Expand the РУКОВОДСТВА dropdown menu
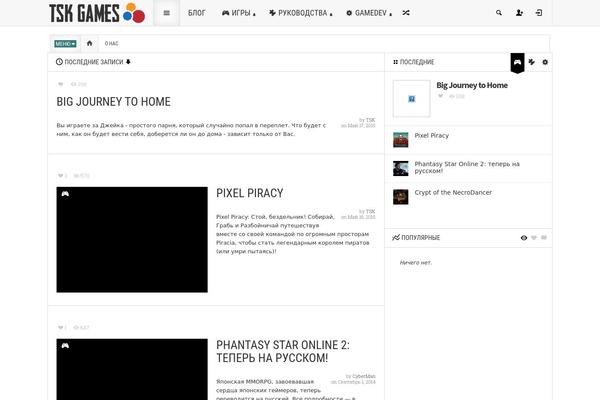600x400 pixels. 301,13
